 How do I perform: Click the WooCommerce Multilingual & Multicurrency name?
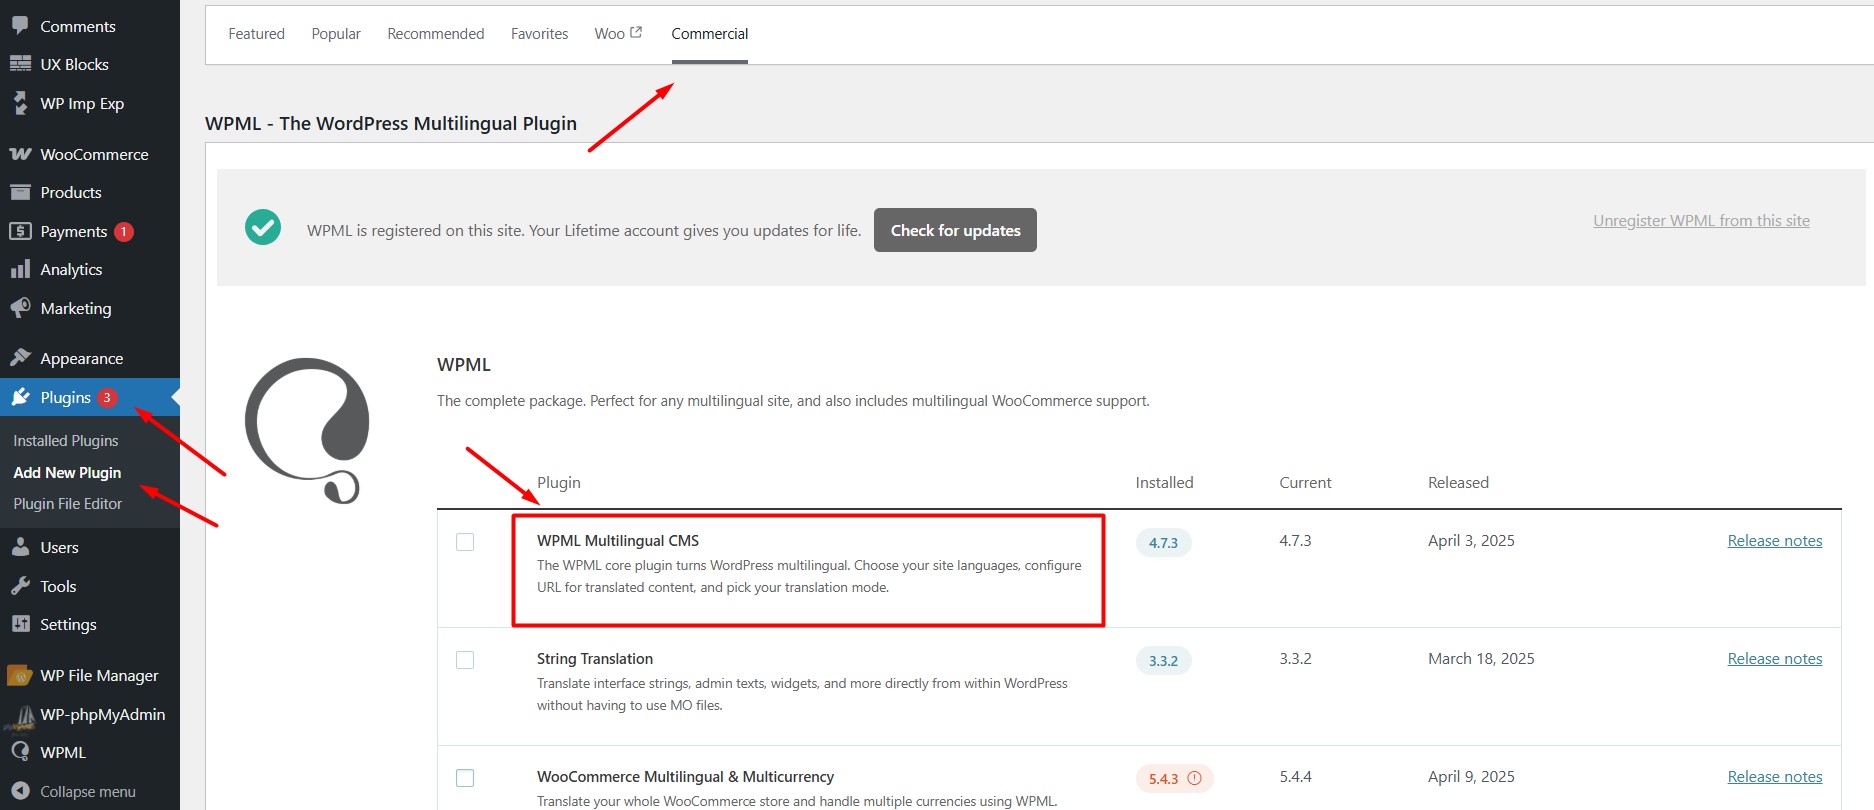[x=685, y=777]
